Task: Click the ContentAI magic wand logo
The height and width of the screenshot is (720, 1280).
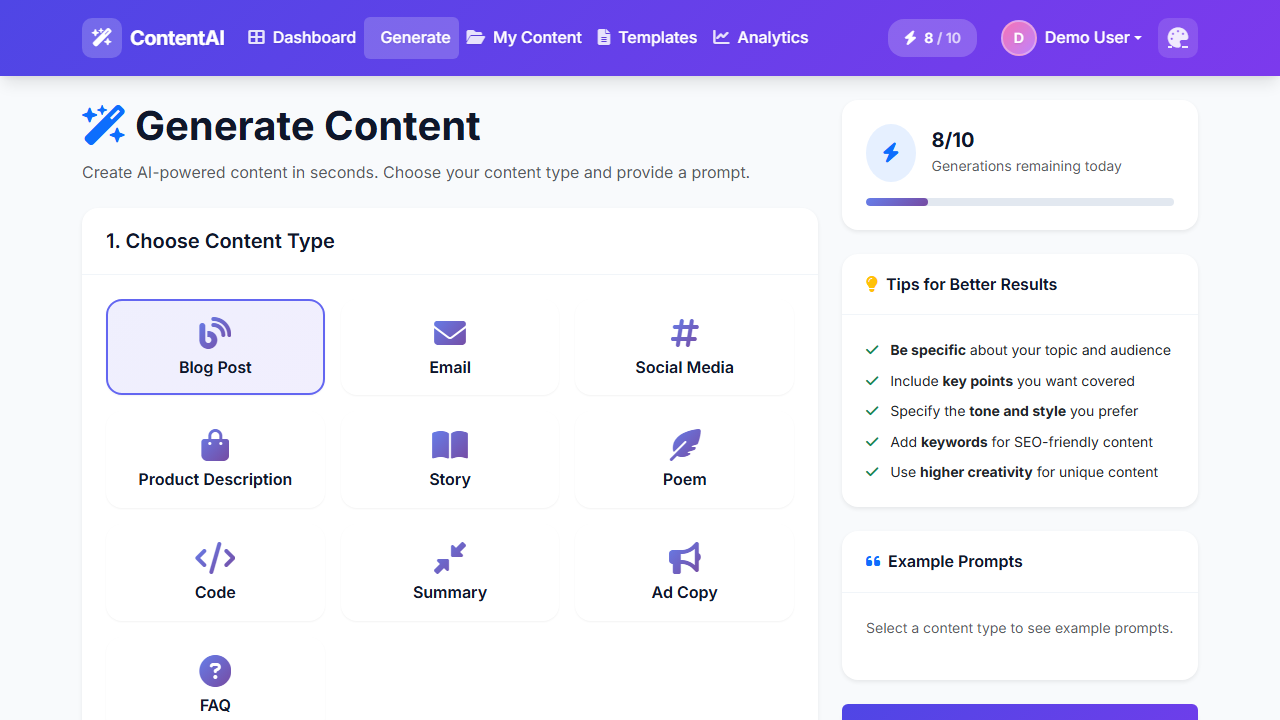Action: [102, 38]
